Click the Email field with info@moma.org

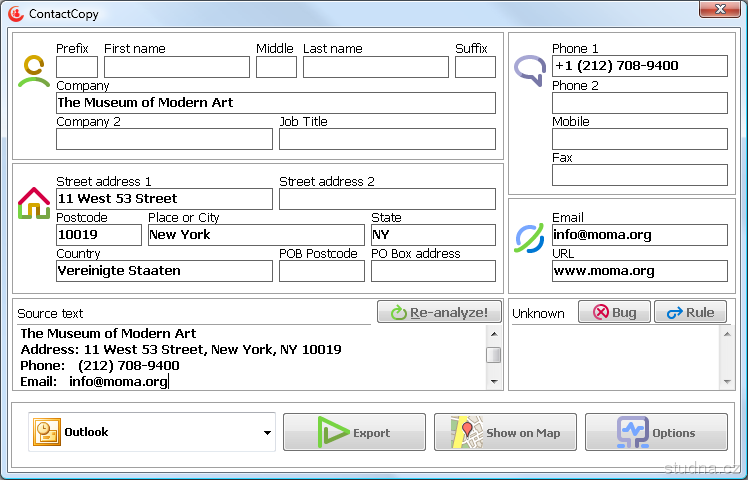(640, 235)
